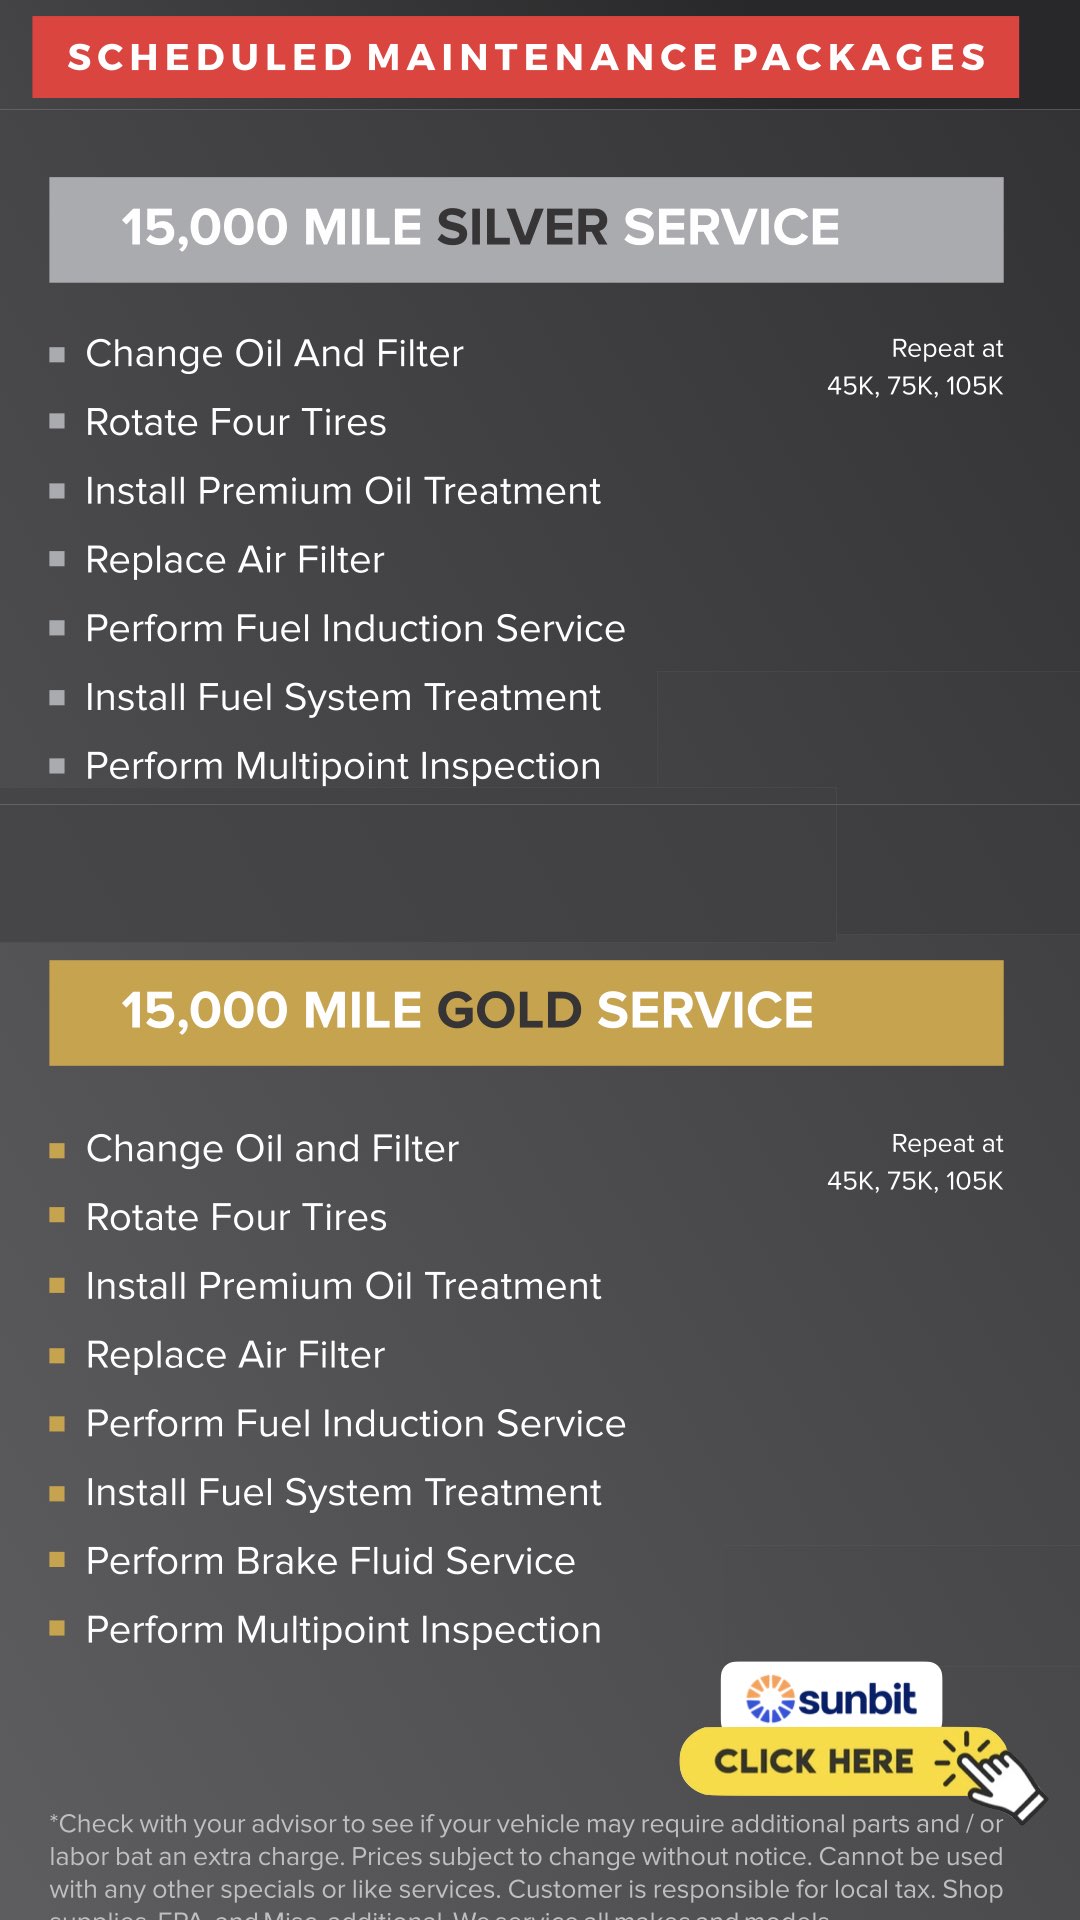Click the Sunbit logo

[x=831, y=1698]
